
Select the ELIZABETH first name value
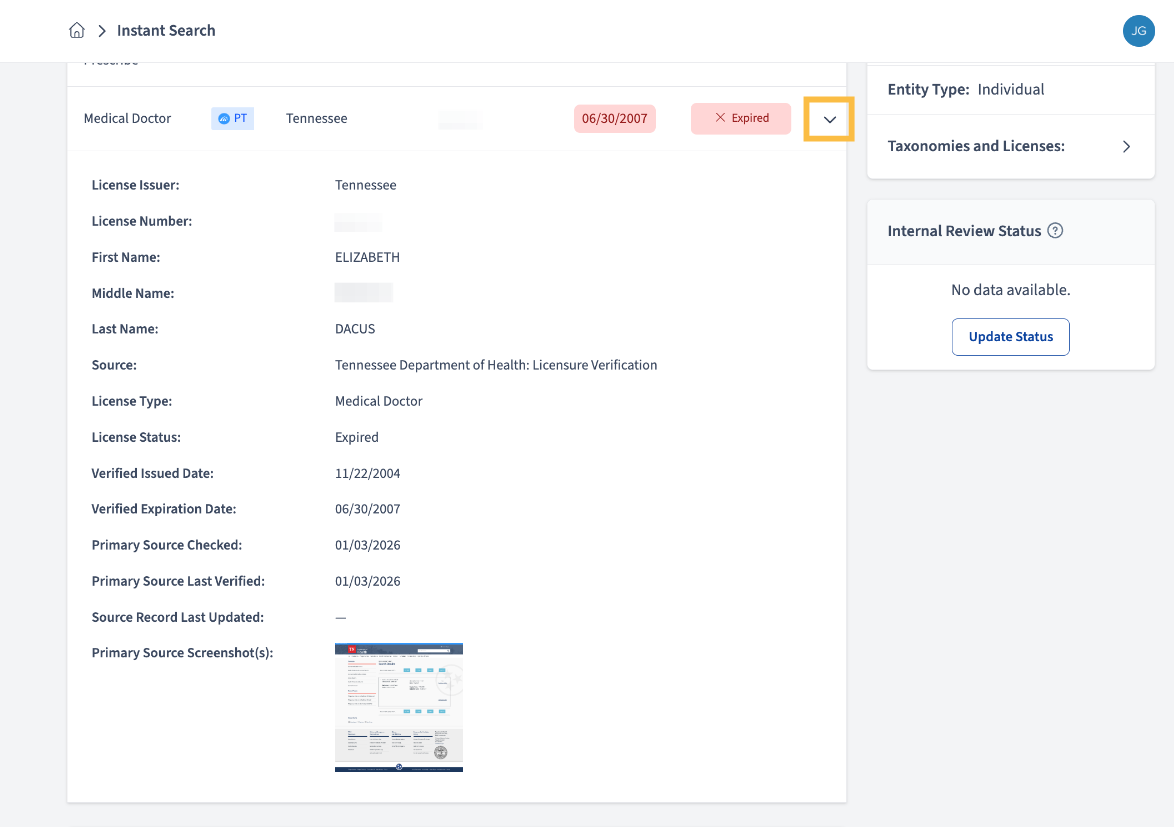coord(367,257)
